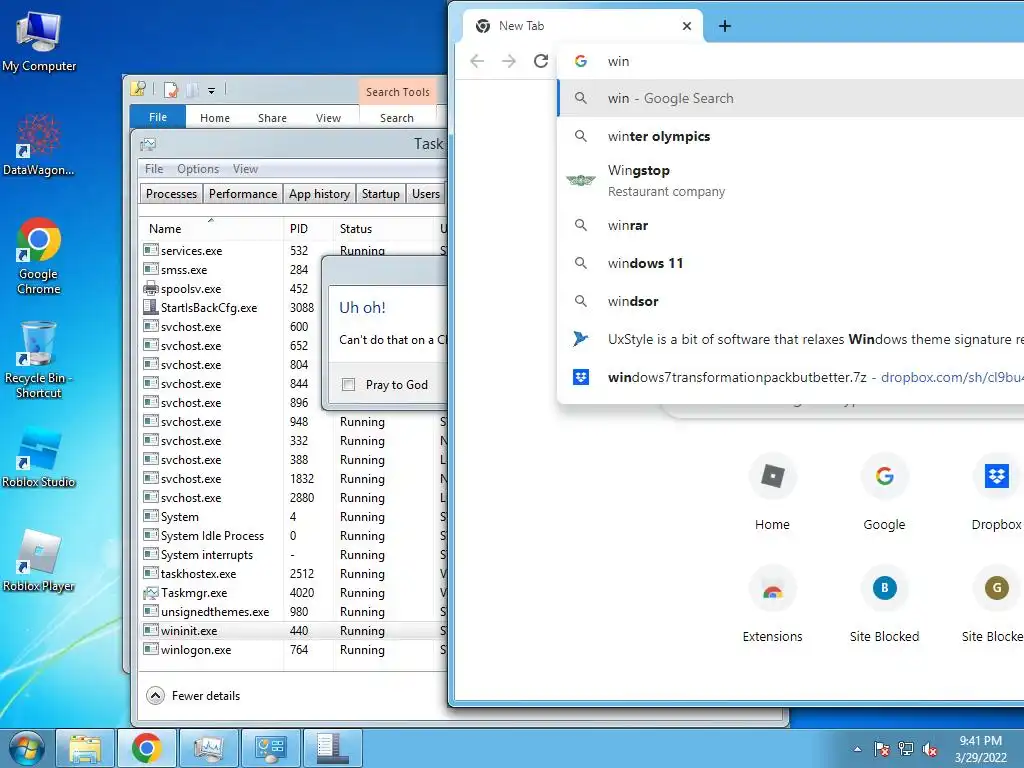Open the DataWagon desktop shortcut
The height and width of the screenshot is (768, 1024).
tap(39, 145)
